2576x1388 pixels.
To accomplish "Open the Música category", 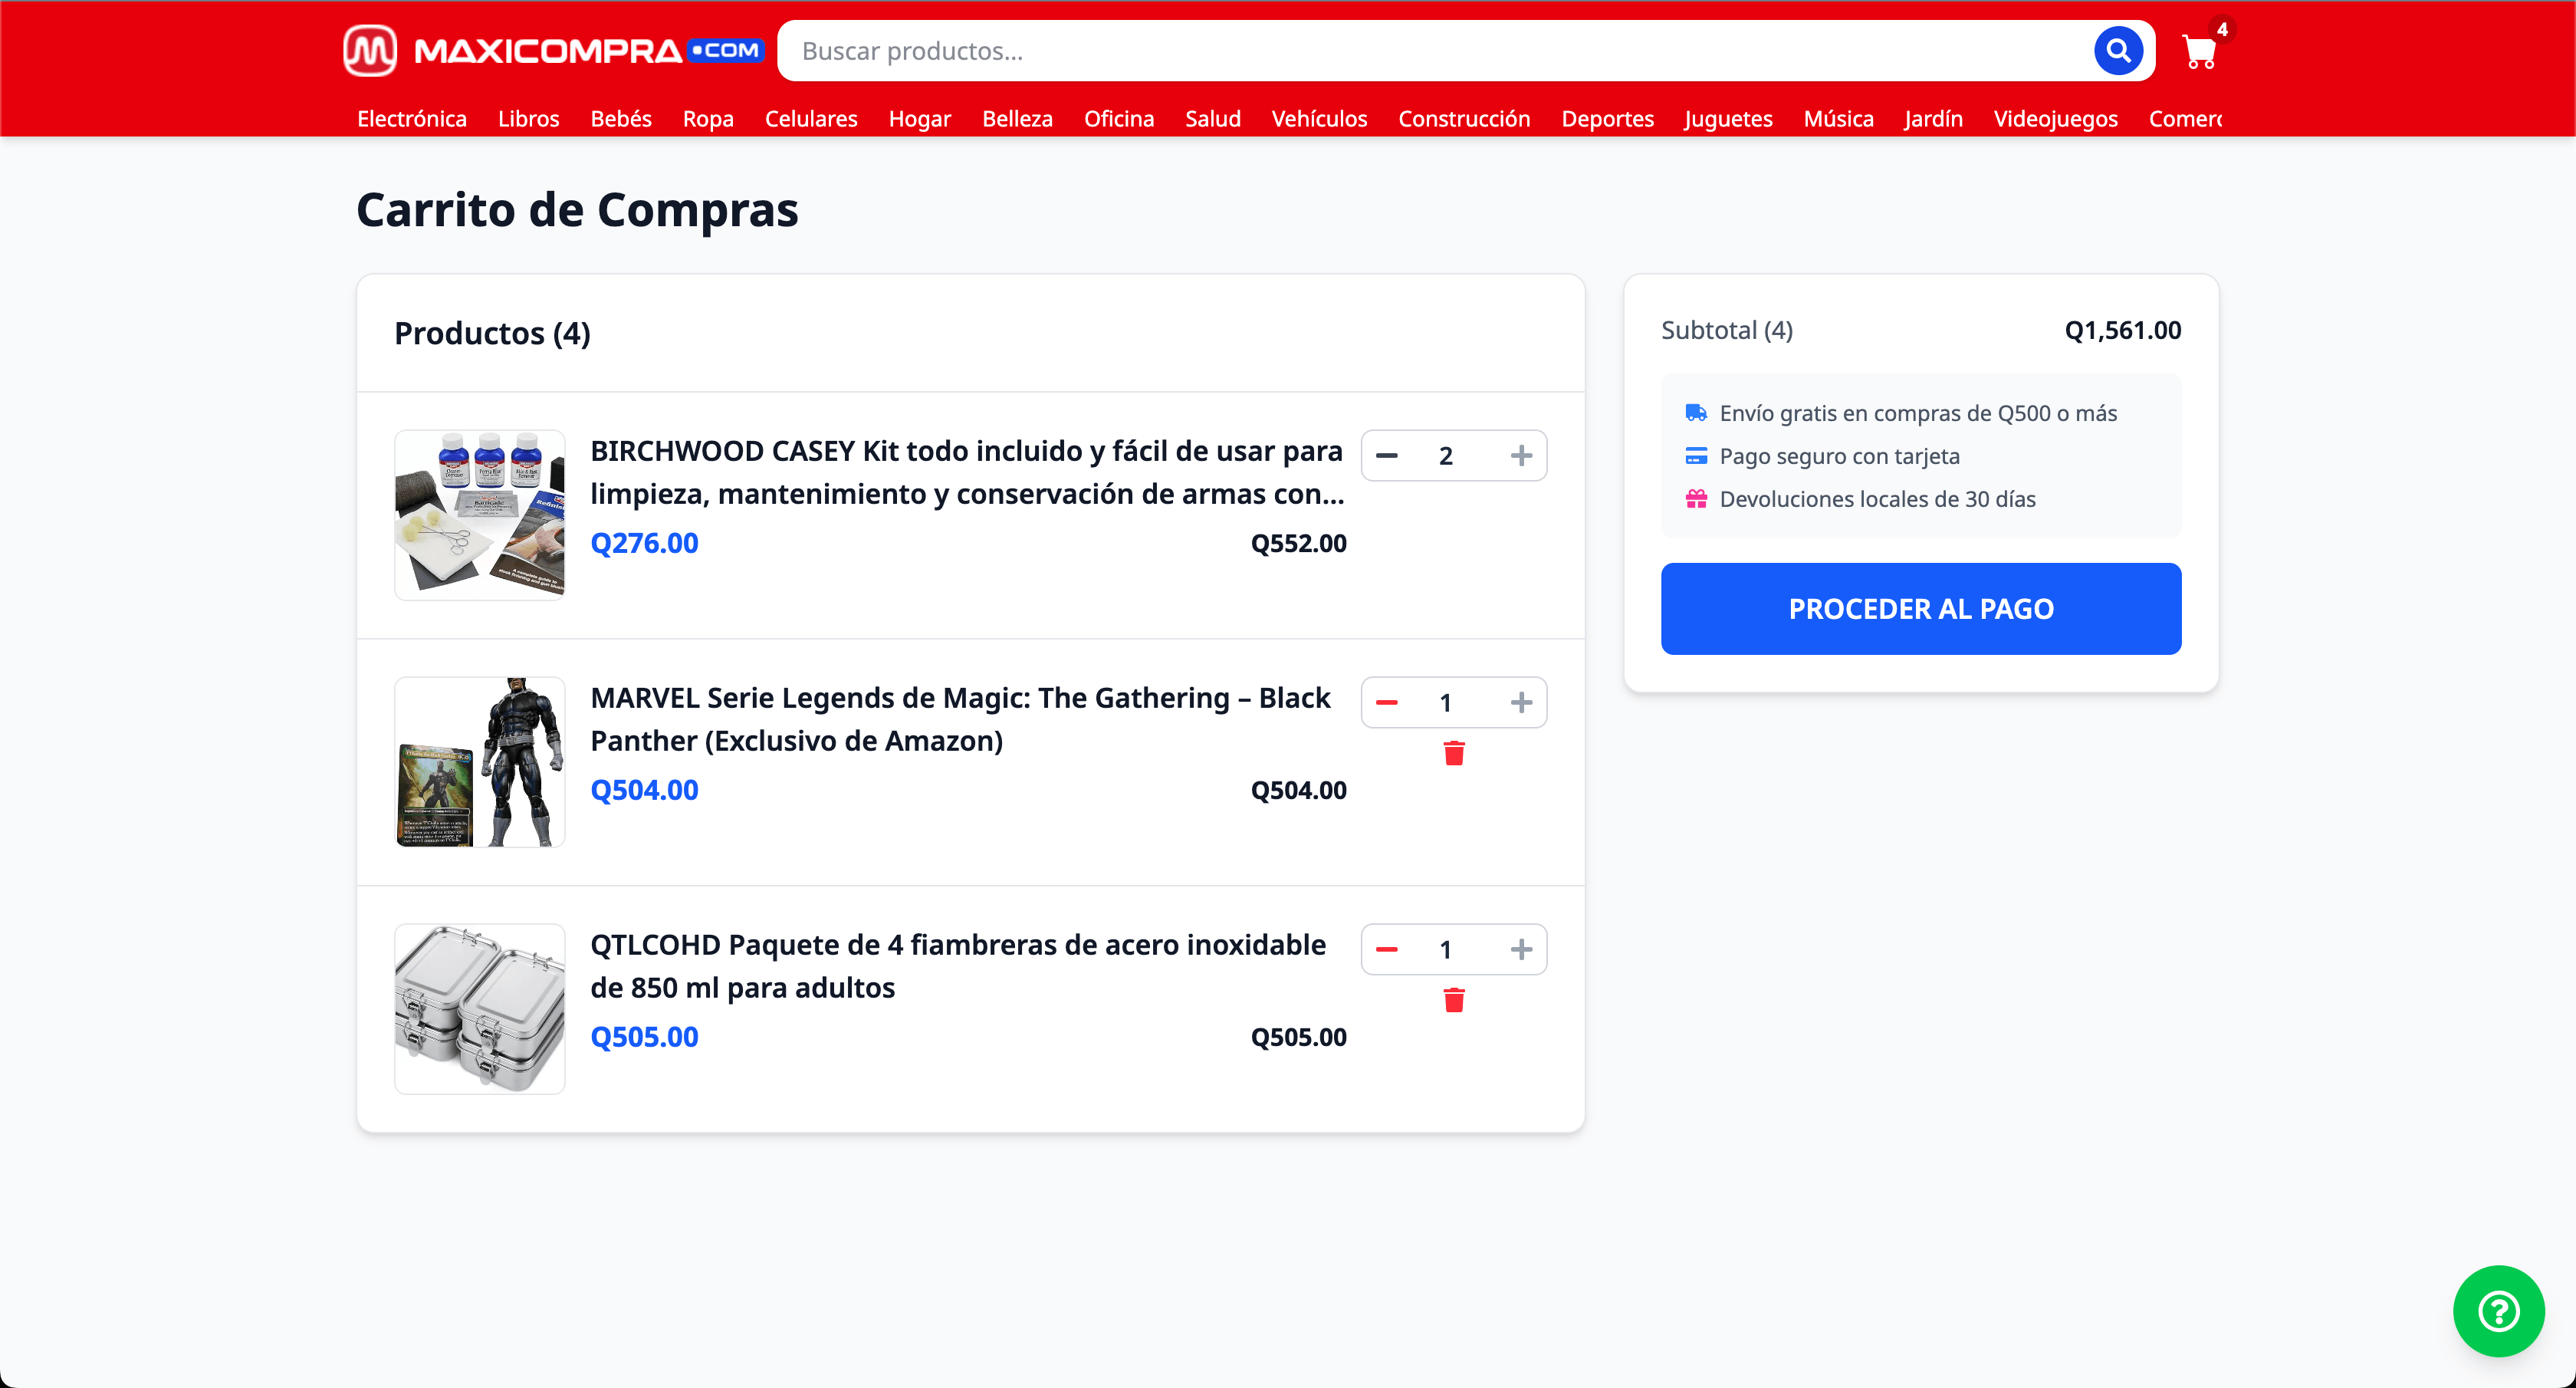I will (x=1838, y=119).
